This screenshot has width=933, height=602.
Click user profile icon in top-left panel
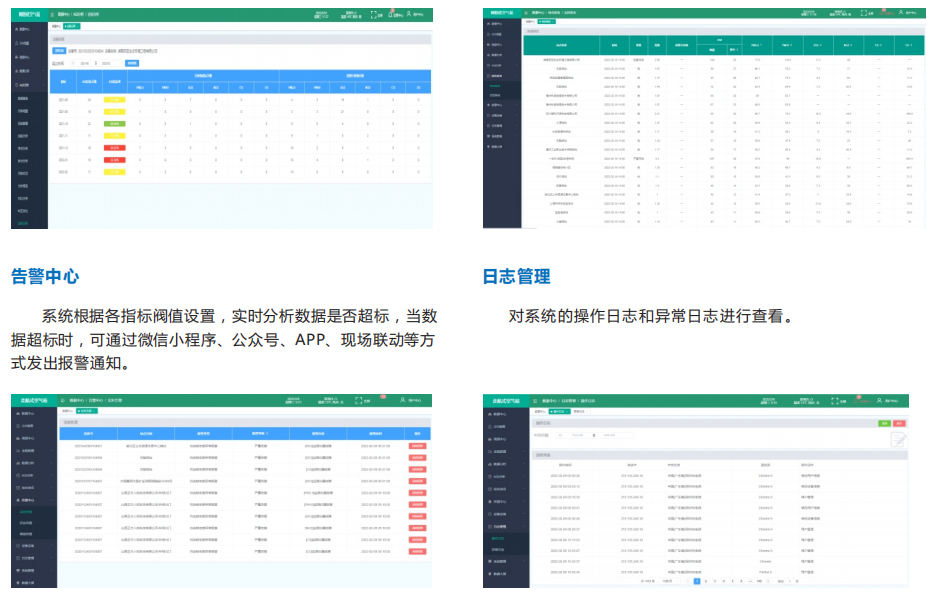pyautogui.click(x=410, y=14)
